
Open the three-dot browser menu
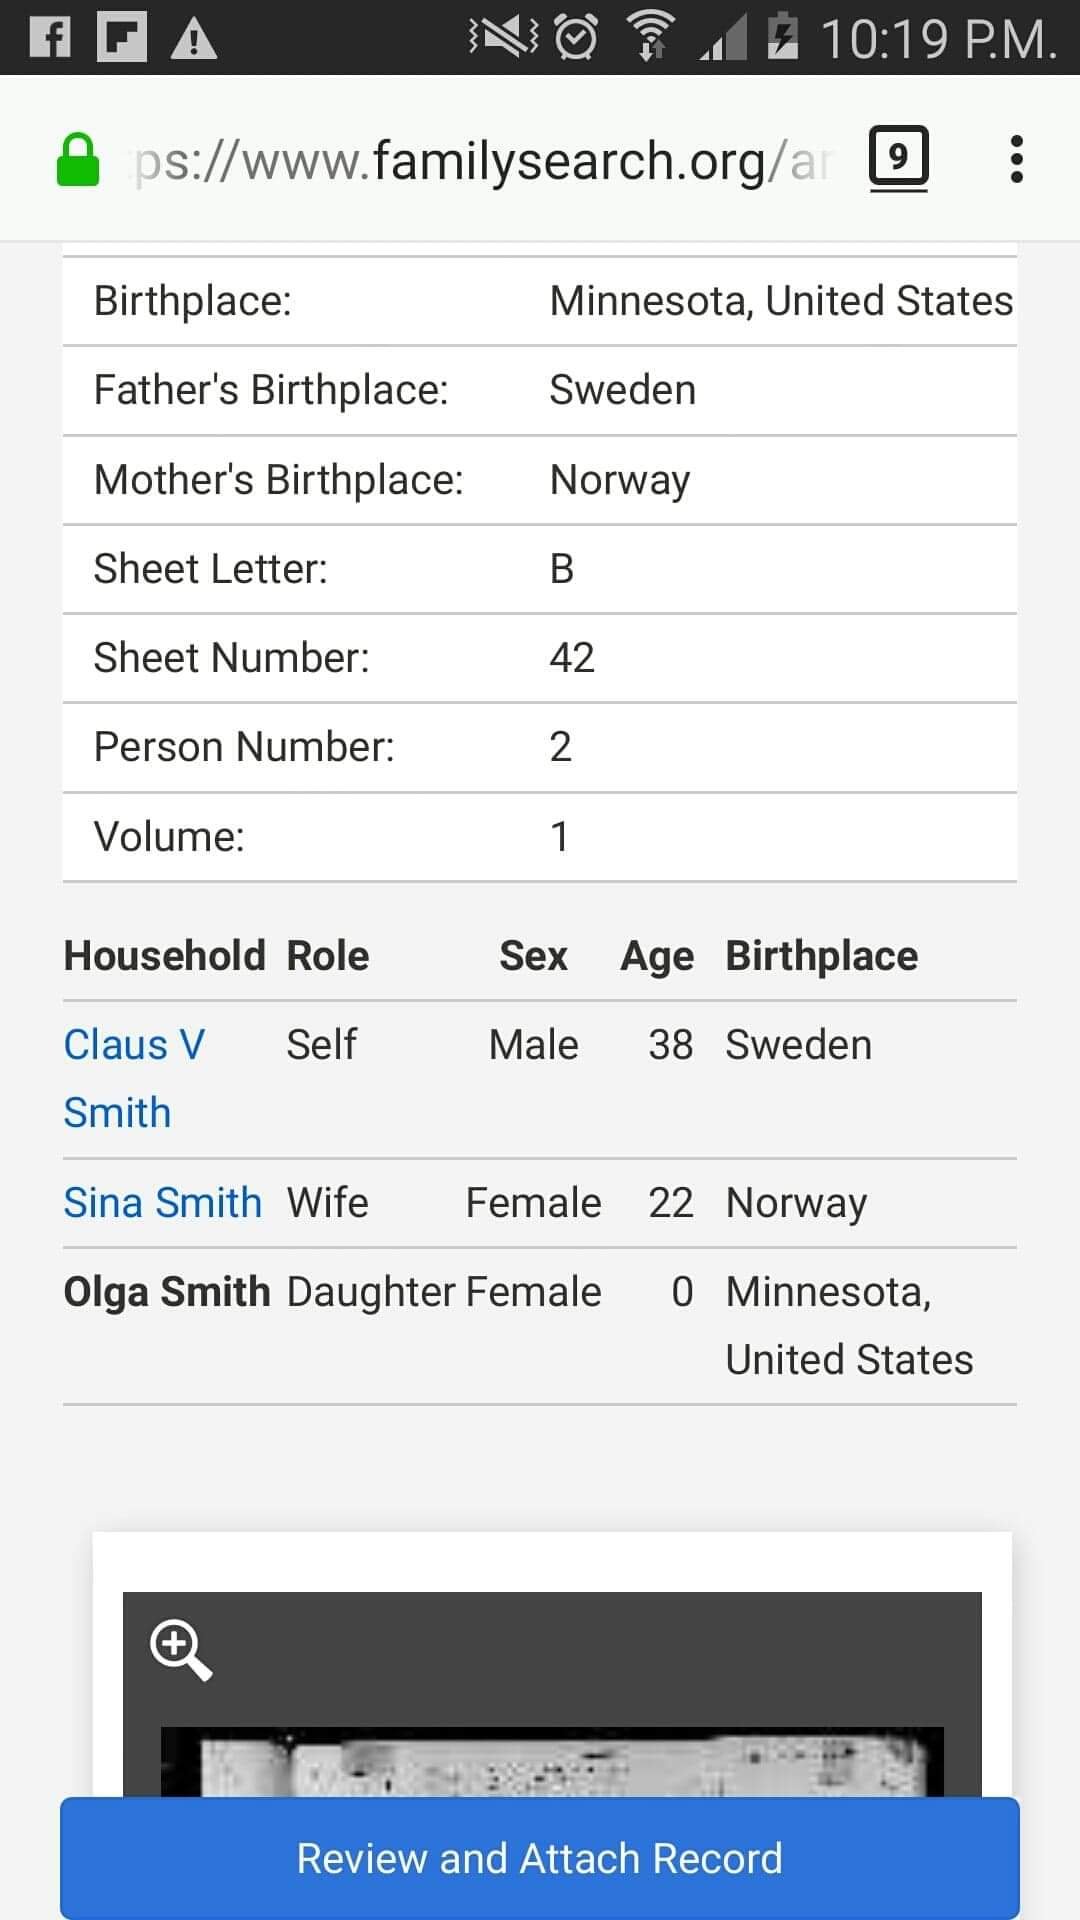pyautogui.click(x=1016, y=160)
